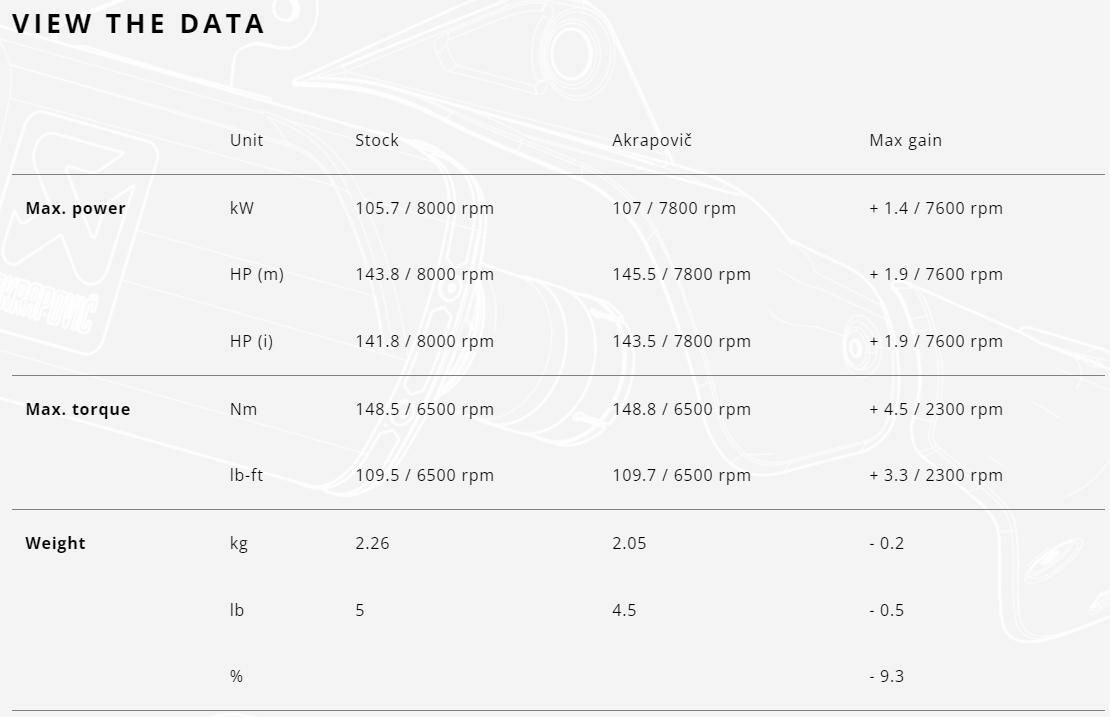This screenshot has width=1110, height=717.
Task: Click the Stock column header
Action: pos(376,140)
